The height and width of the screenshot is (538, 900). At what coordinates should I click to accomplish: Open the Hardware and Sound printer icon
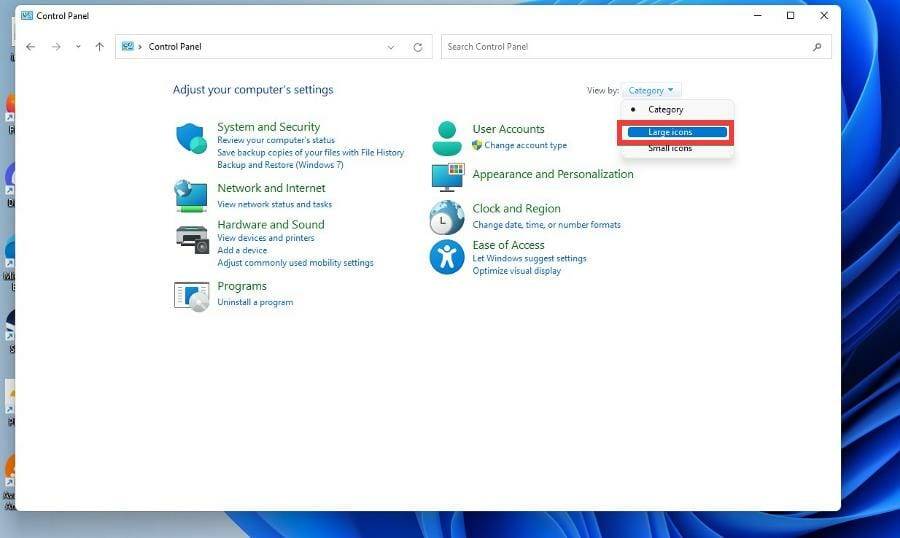pyautogui.click(x=191, y=238)
